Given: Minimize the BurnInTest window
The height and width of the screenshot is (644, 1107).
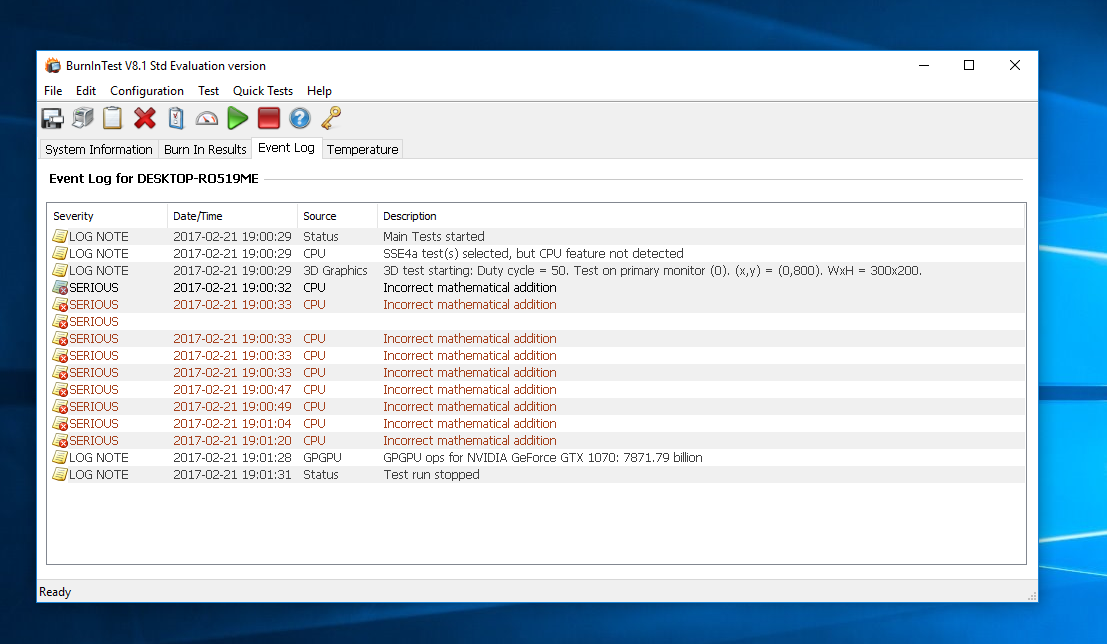Looking at the screenshot, I should pos(923,65).
